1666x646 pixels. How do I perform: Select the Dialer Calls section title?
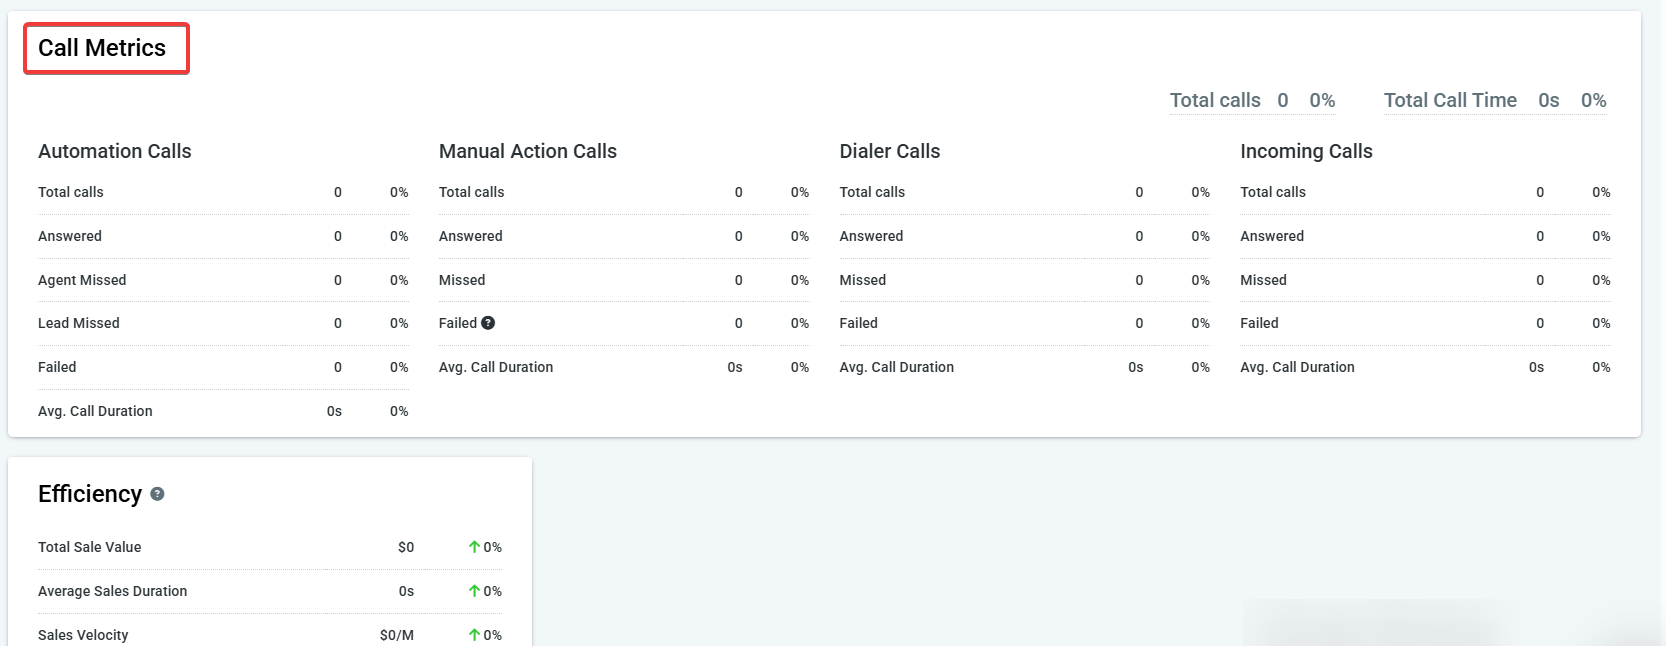click(889, 151)
